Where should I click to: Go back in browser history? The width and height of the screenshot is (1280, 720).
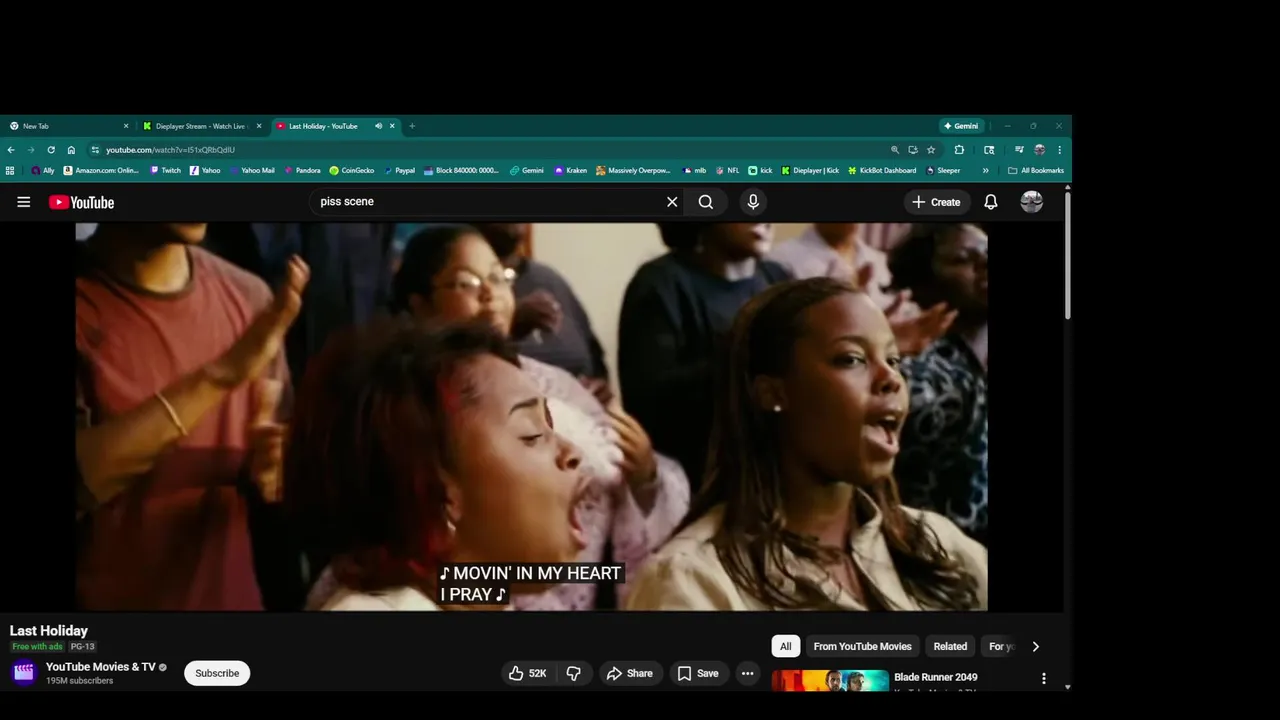(11, 150)
